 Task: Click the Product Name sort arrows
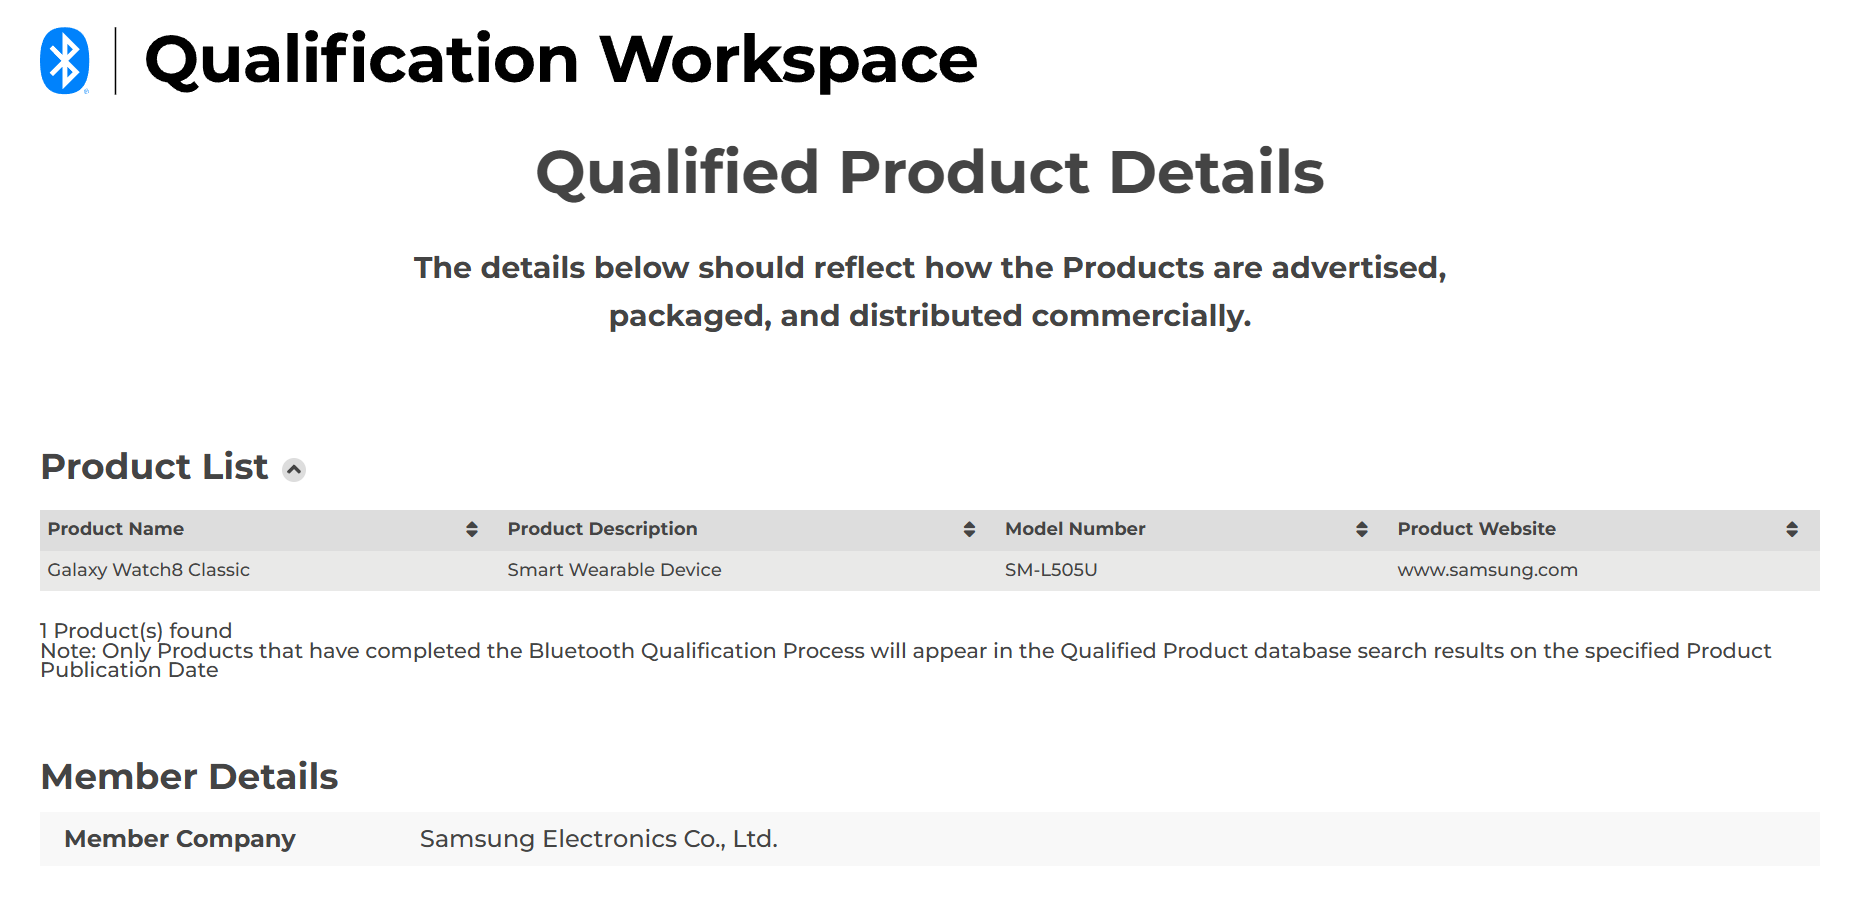(472, 529)
